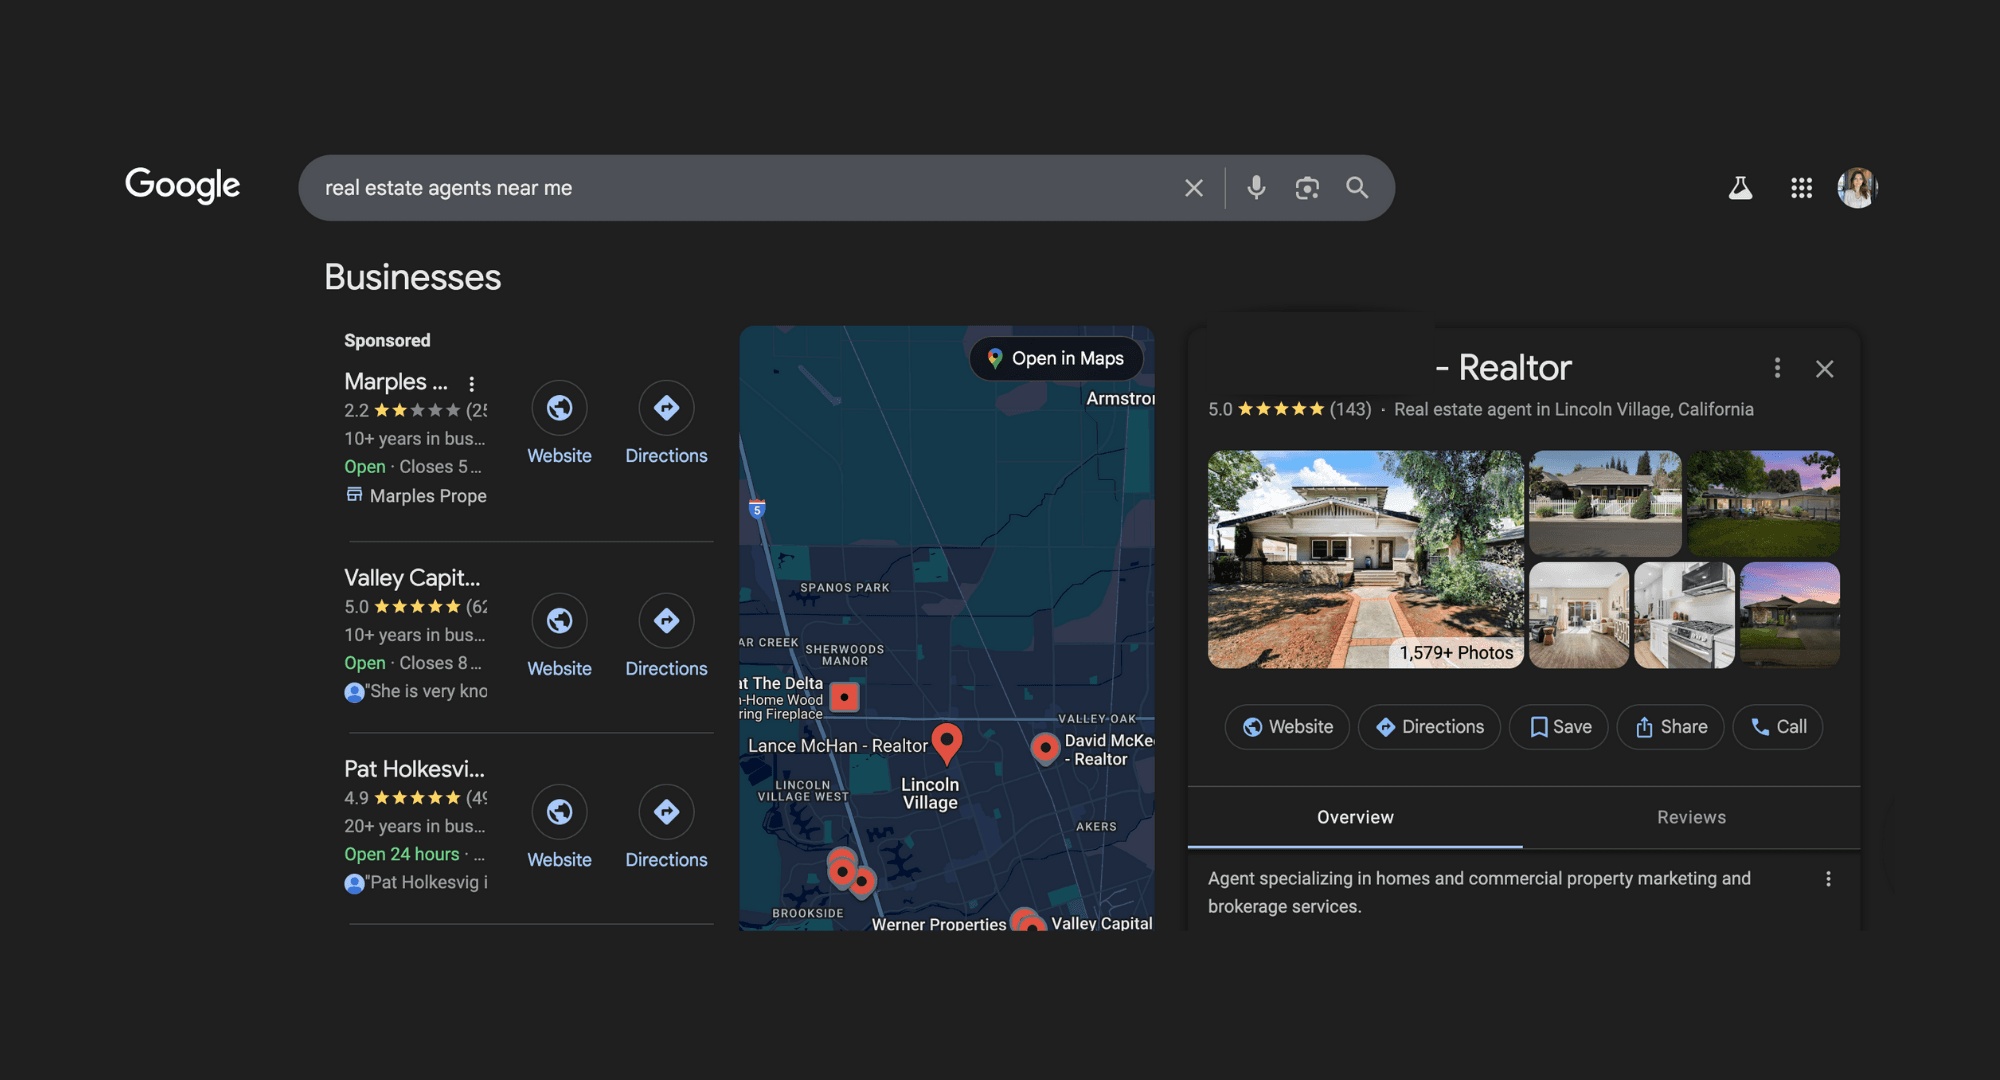Click the (143) reviews count
The width and height of the screenshot is (2000, 1080).
[1350, 409]
